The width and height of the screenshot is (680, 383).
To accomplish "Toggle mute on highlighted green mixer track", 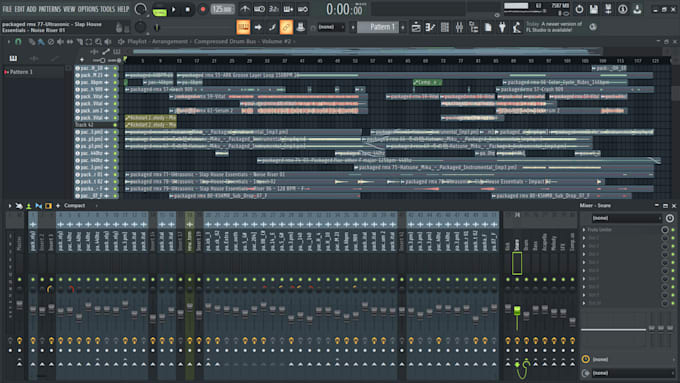I will click(190, 279).
